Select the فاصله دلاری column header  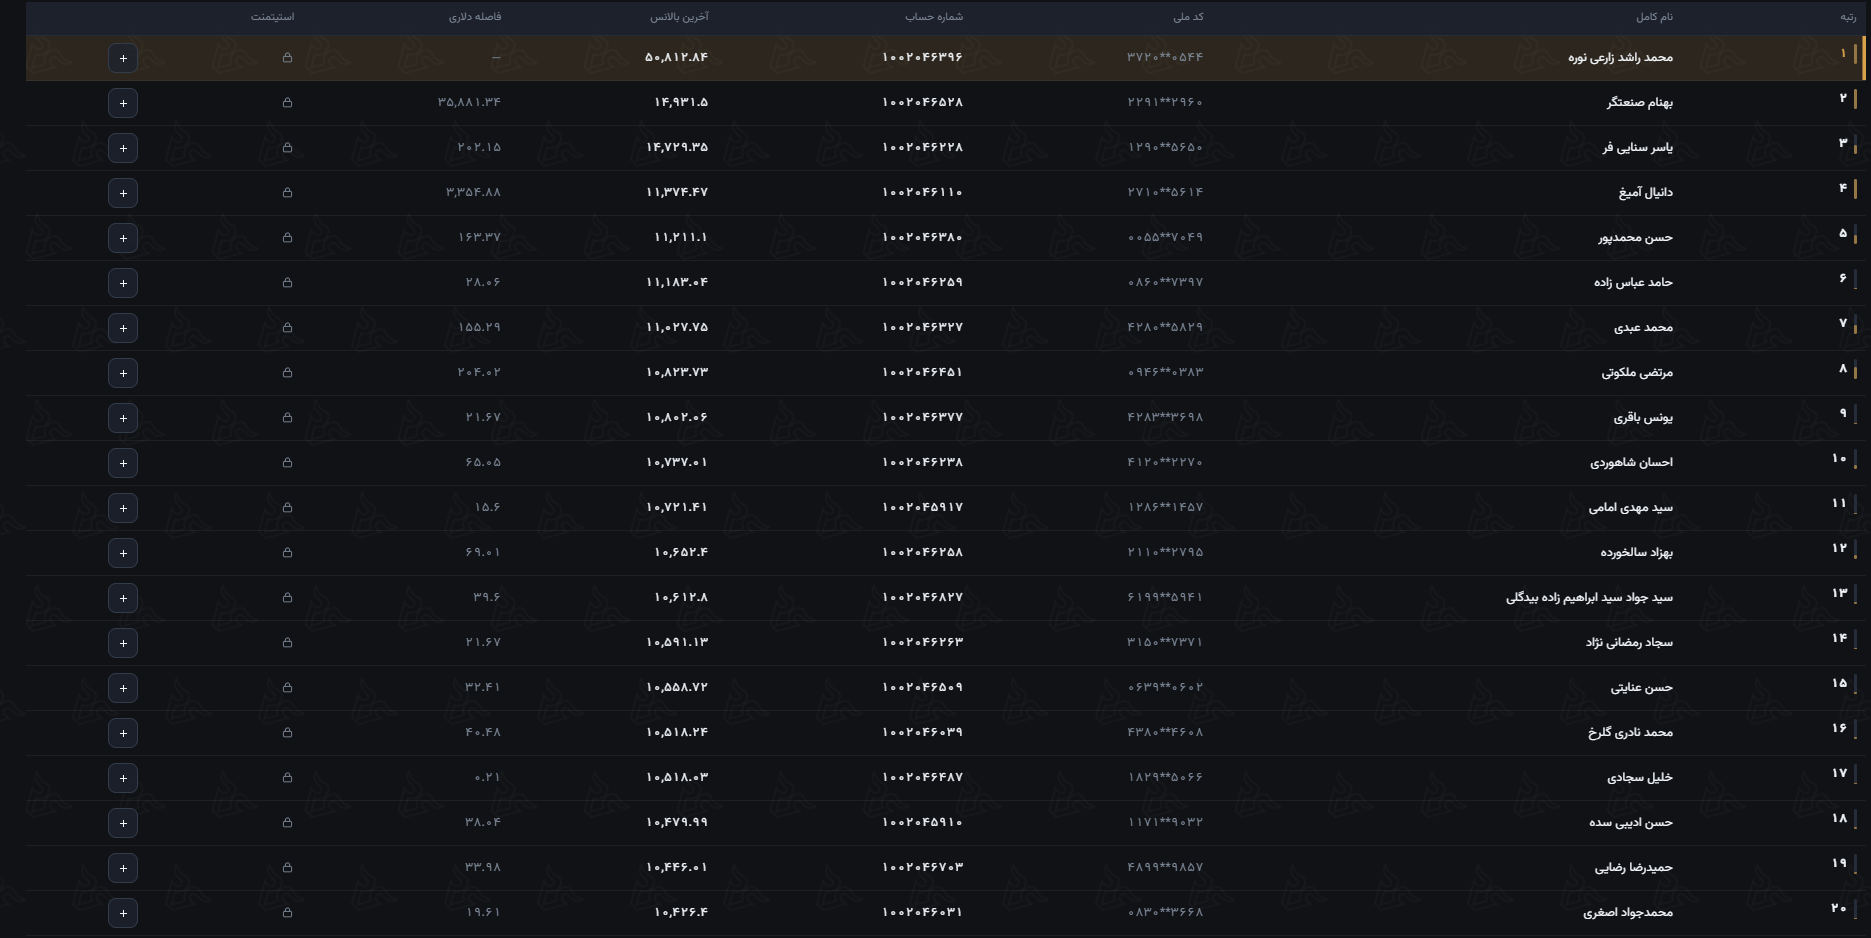[475, 17]
